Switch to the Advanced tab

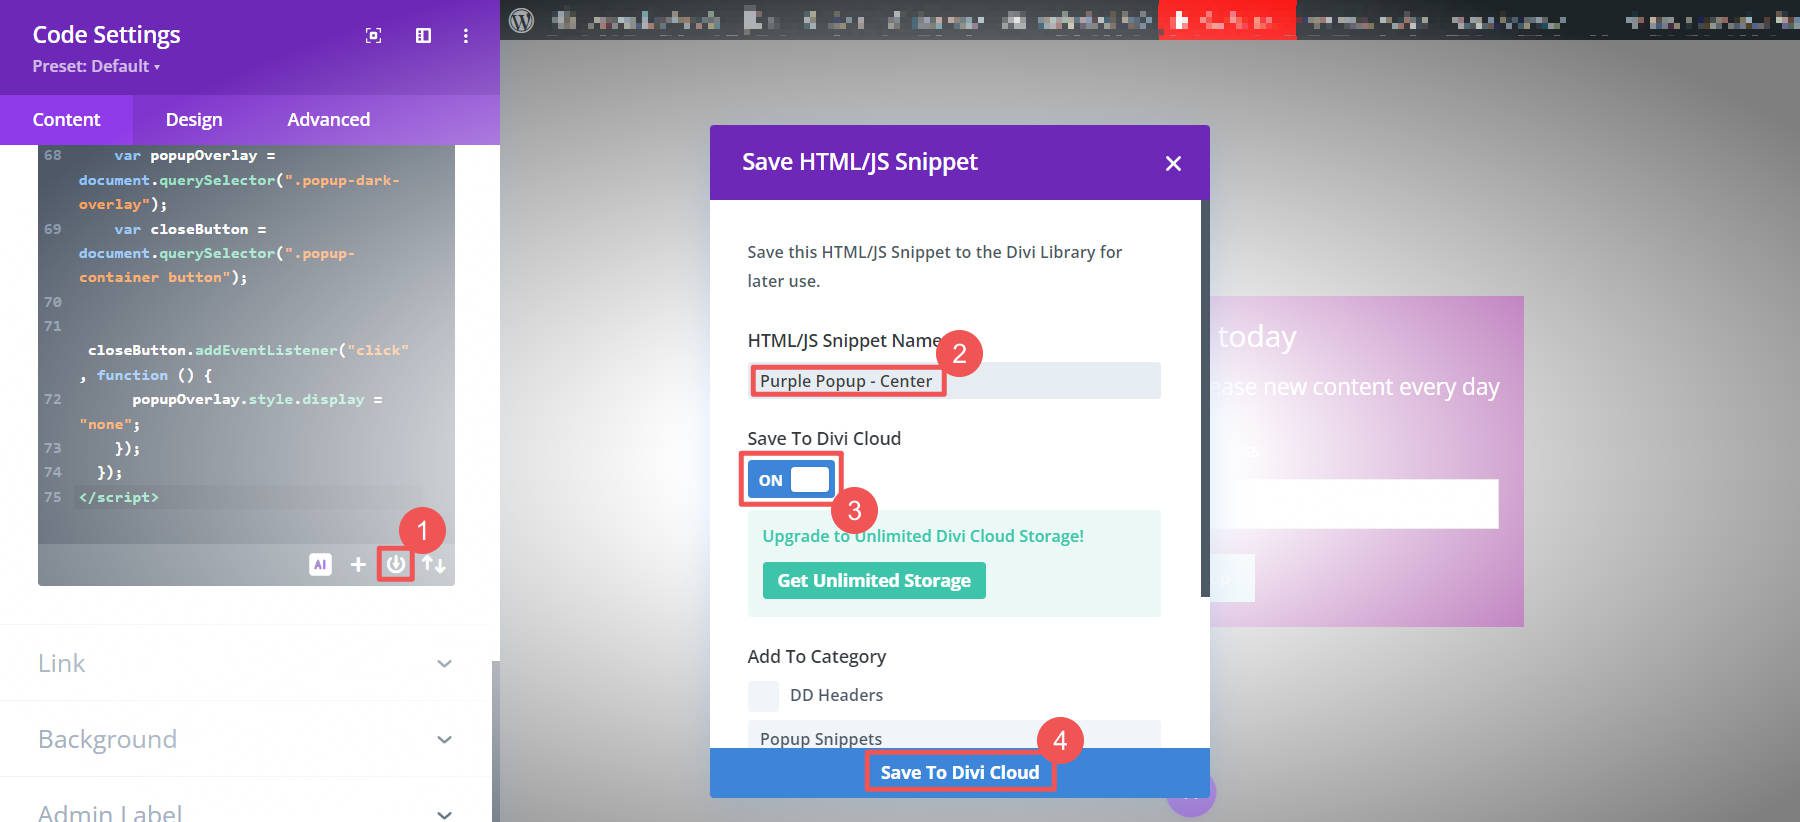[328, 120]
